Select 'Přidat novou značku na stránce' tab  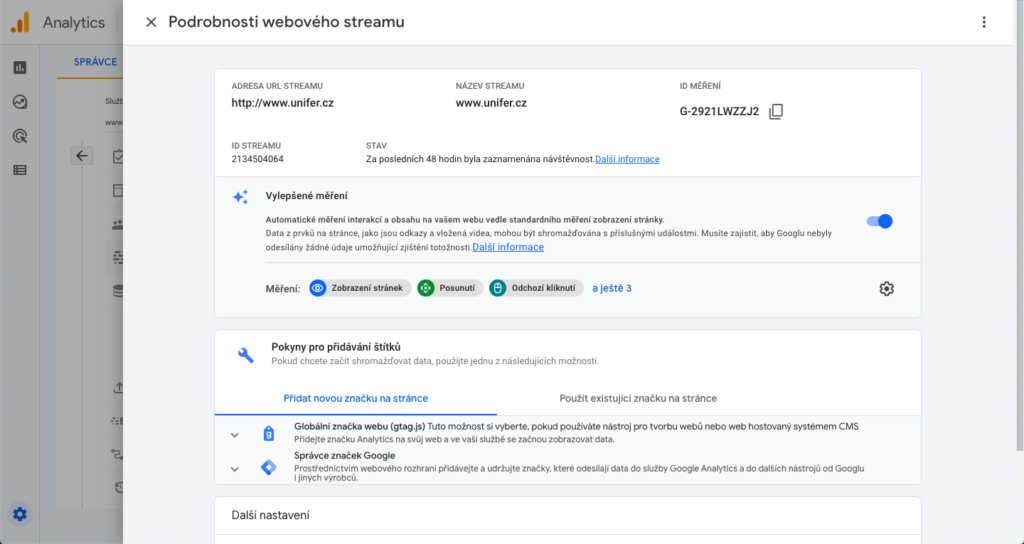click(x=355, y=398)
